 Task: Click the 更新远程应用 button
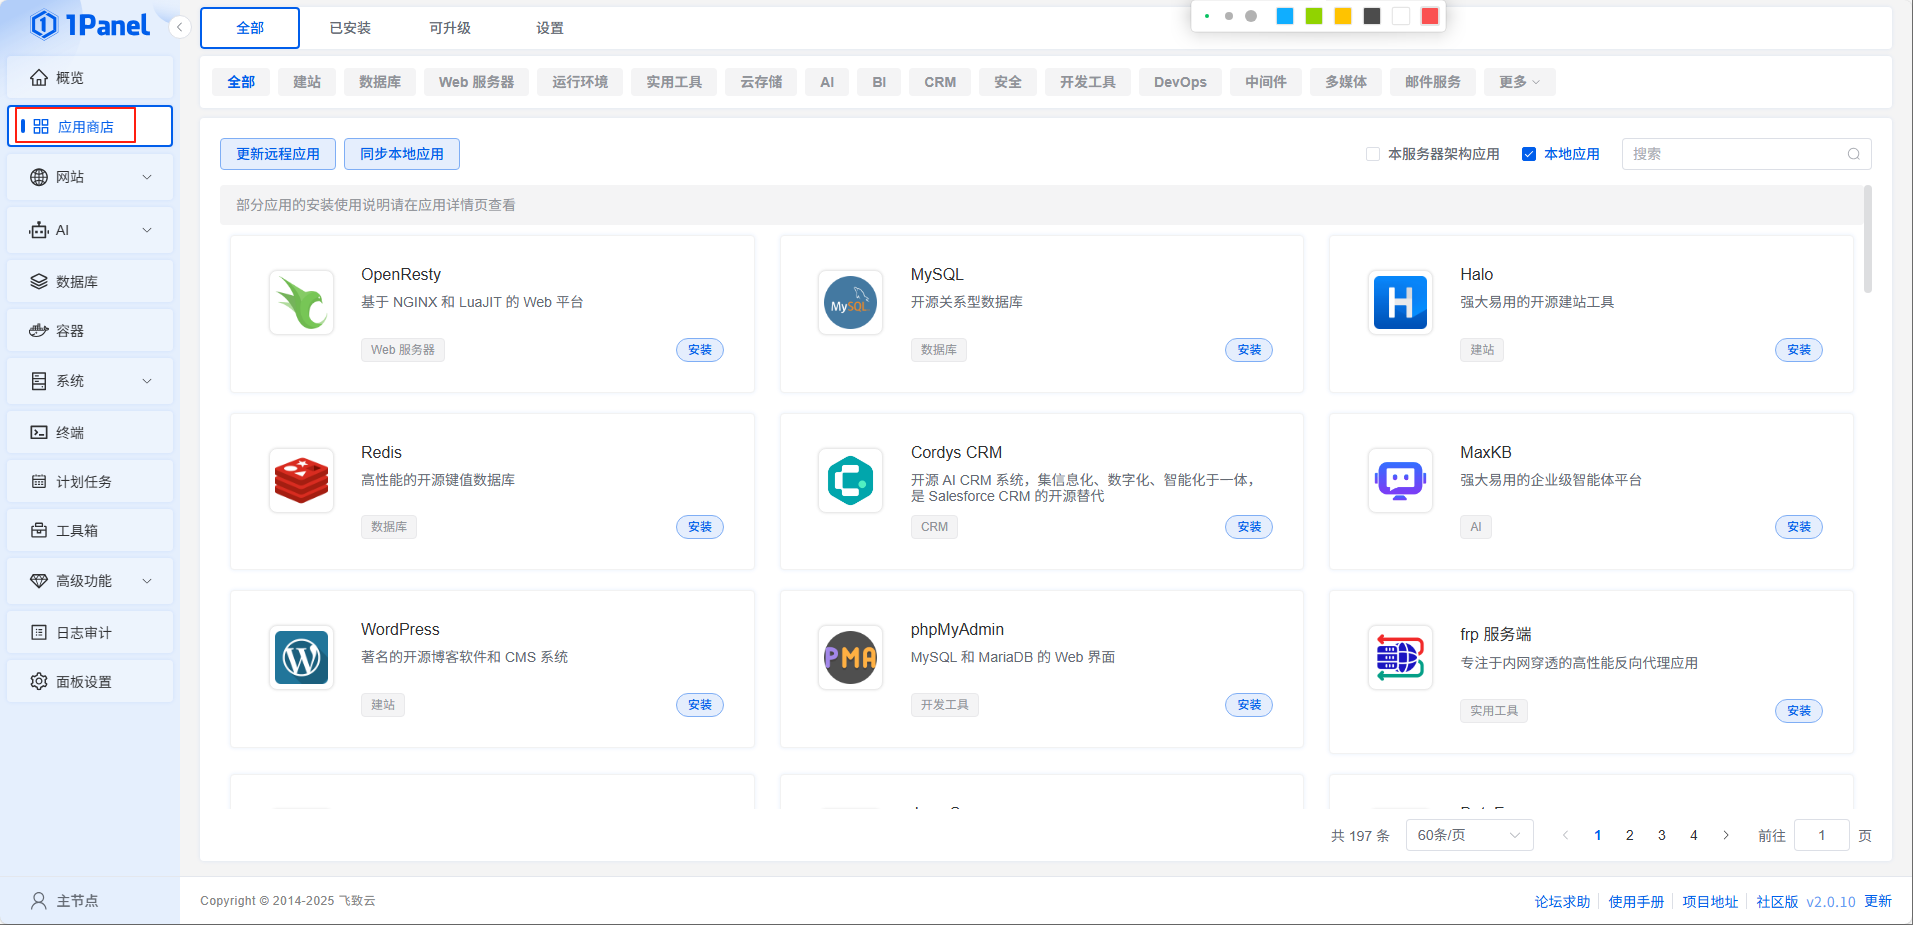(x=278, y=154)
